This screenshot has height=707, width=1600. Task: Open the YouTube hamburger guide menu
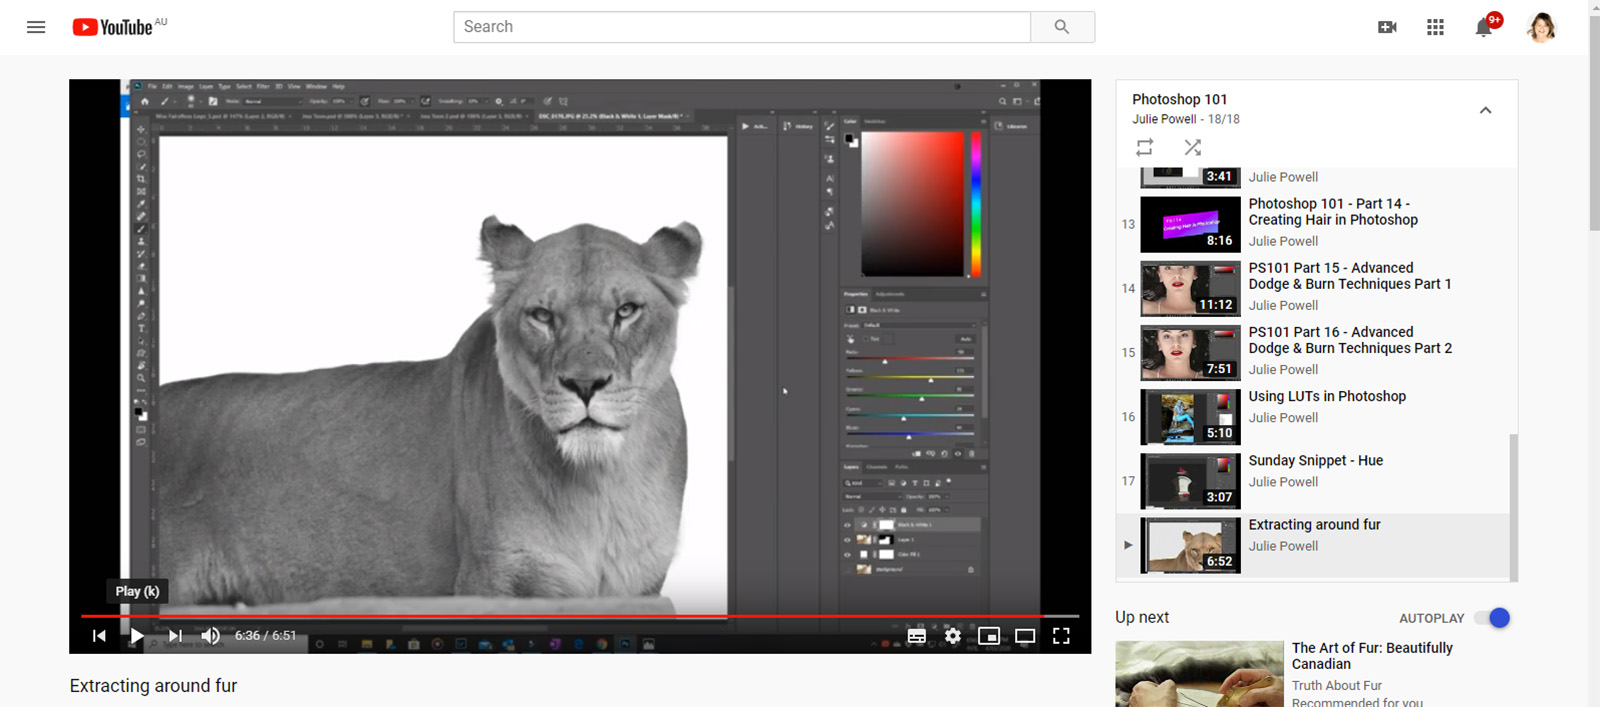(x=36, y=27)
